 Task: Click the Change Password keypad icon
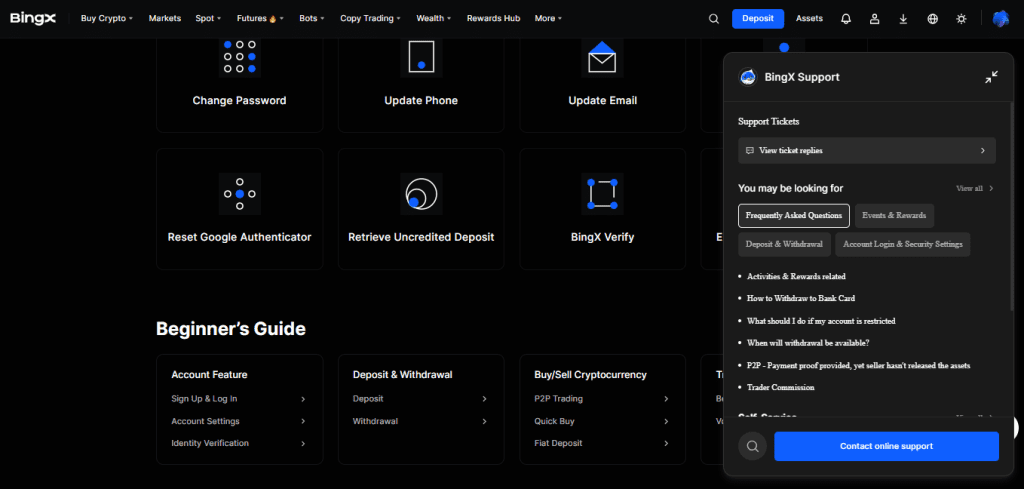click(x=240, y=57)
